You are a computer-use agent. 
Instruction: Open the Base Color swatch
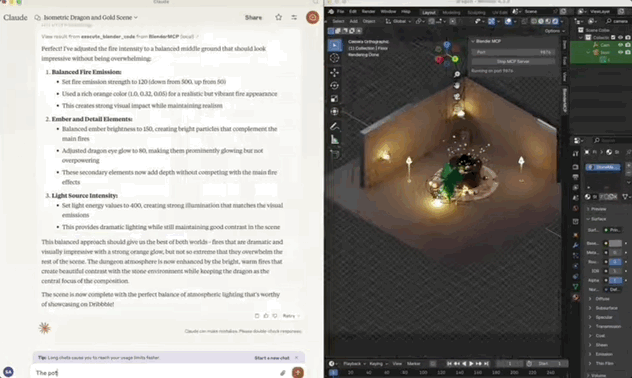(615, 243)
